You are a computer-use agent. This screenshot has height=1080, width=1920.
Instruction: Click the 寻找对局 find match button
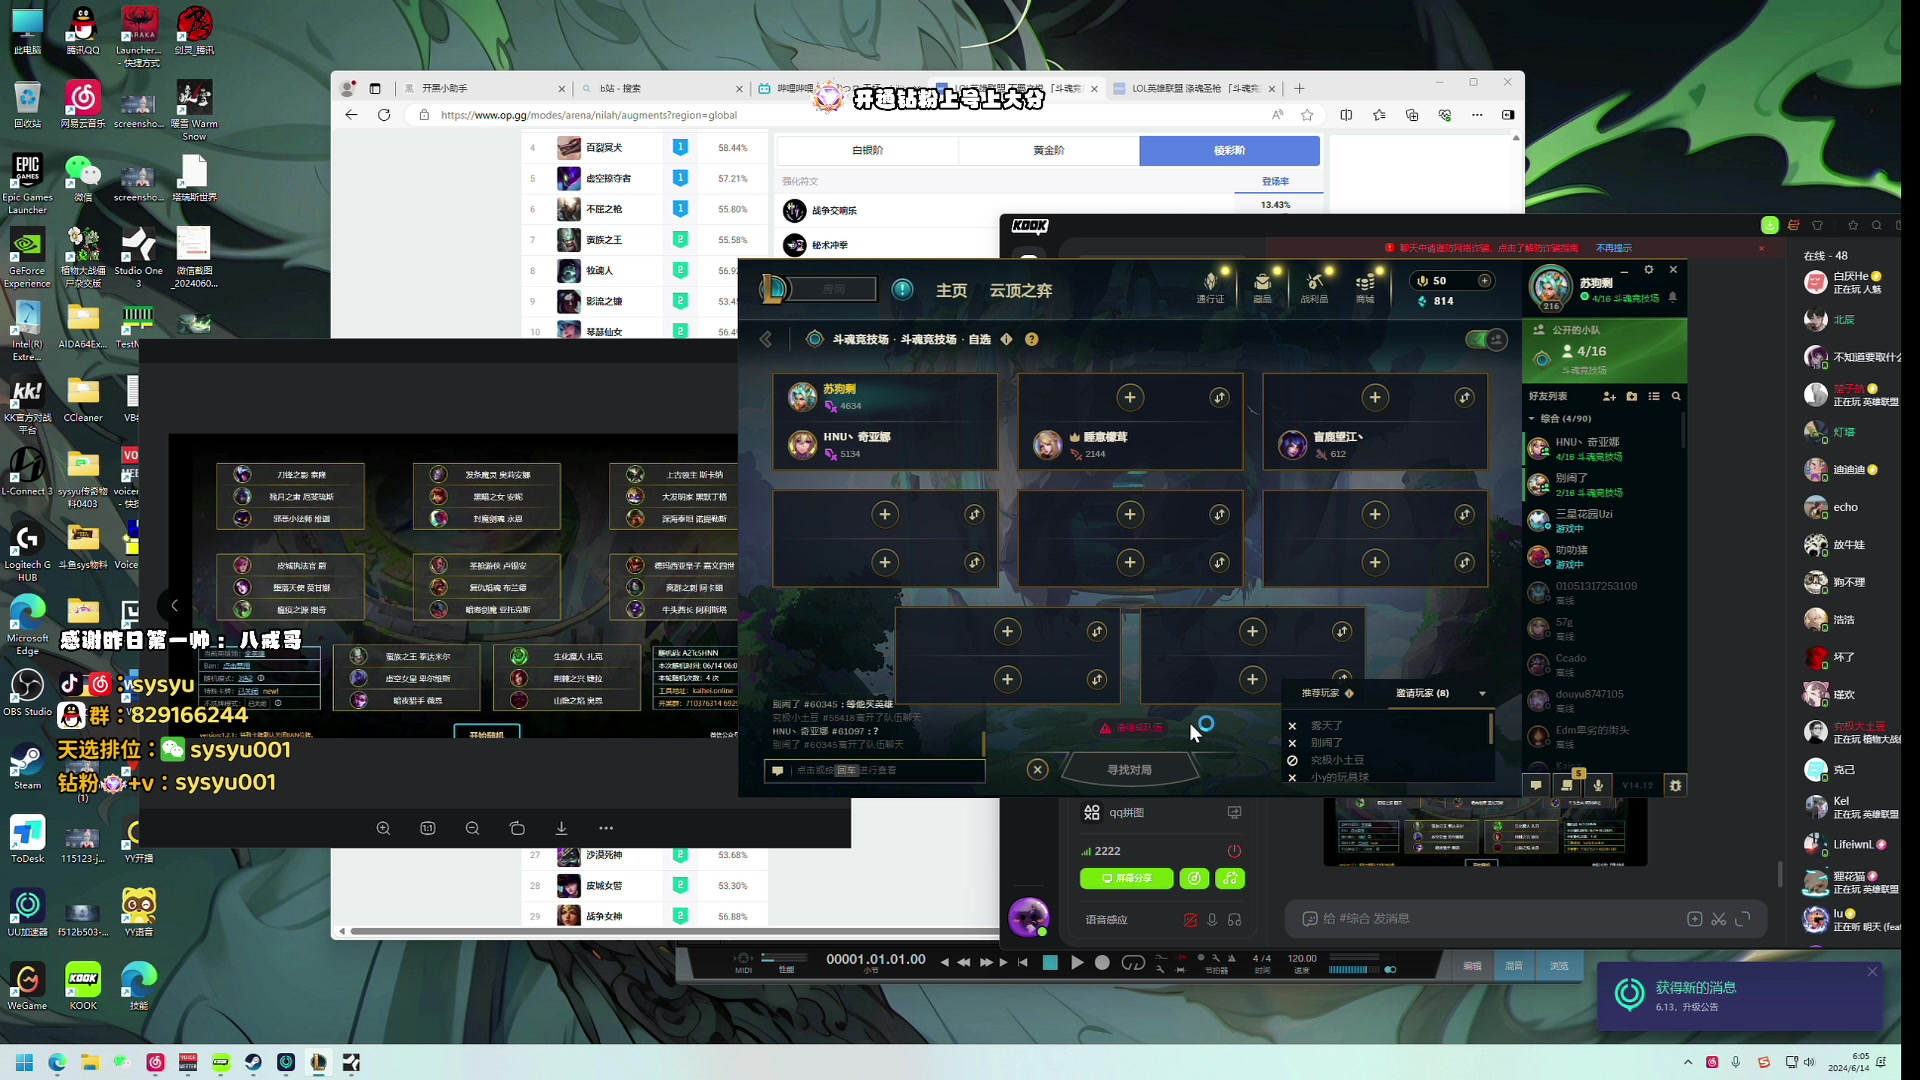click(1129, 770)
